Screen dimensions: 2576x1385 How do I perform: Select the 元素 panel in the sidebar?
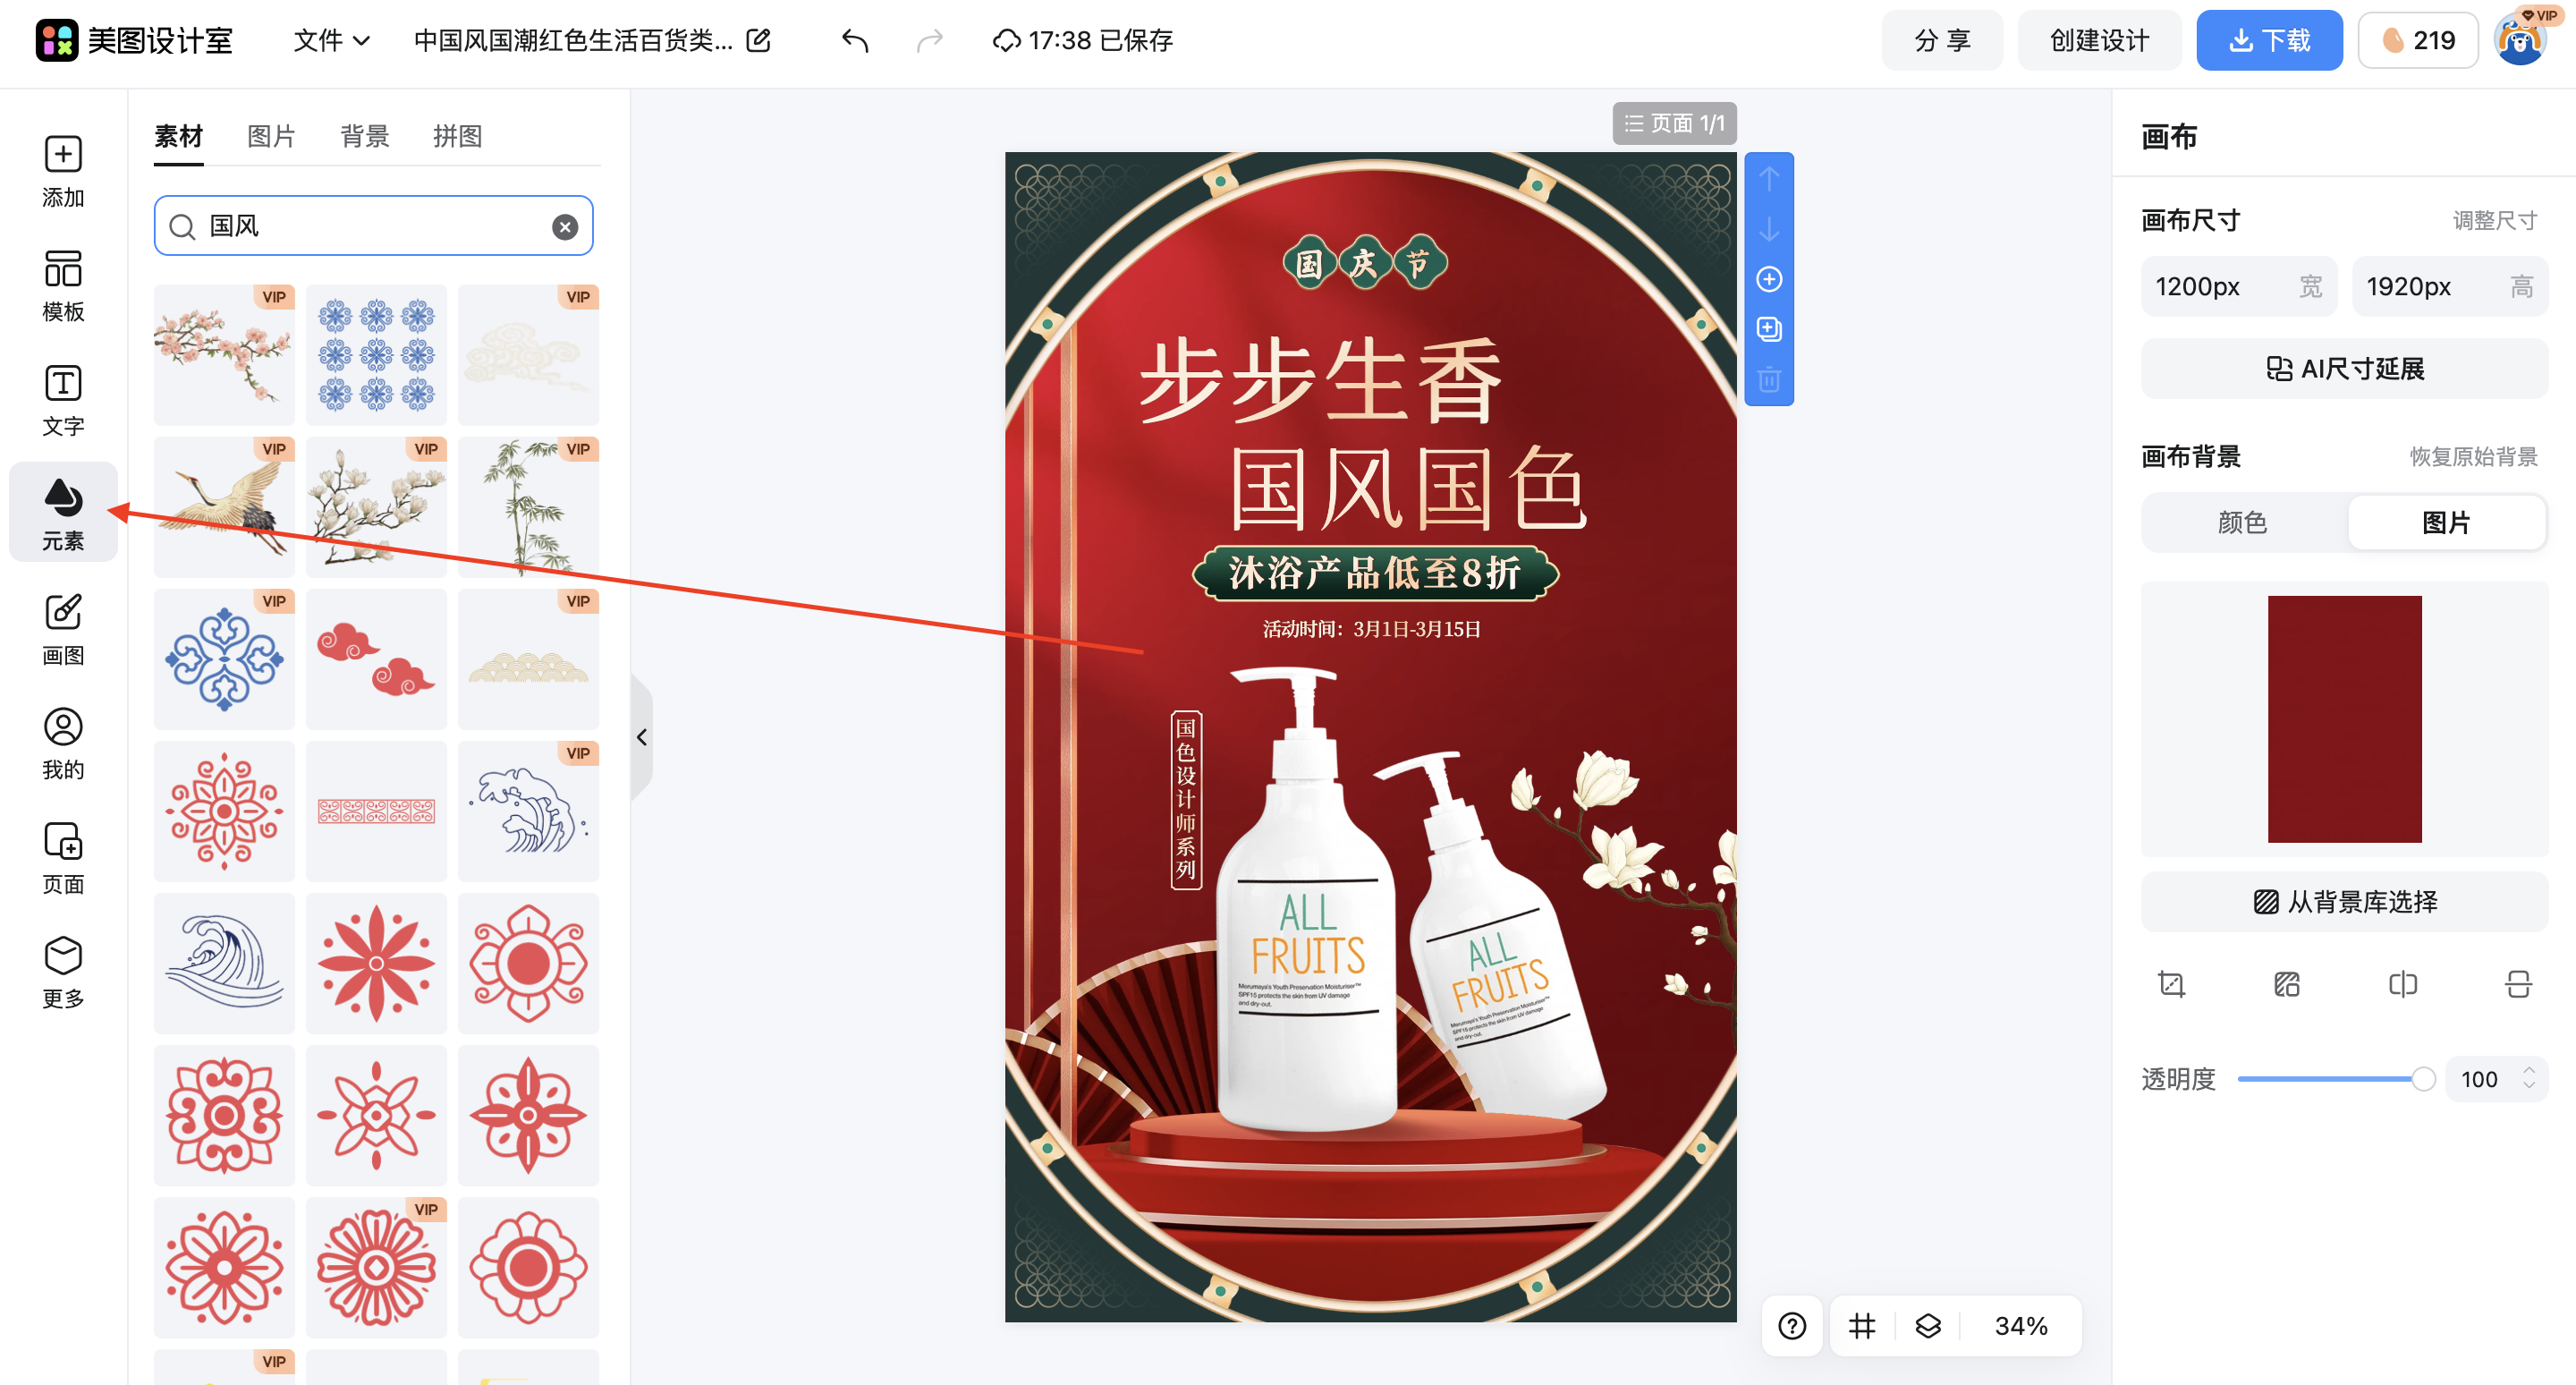pyautogui.click(x=62, y=512)
